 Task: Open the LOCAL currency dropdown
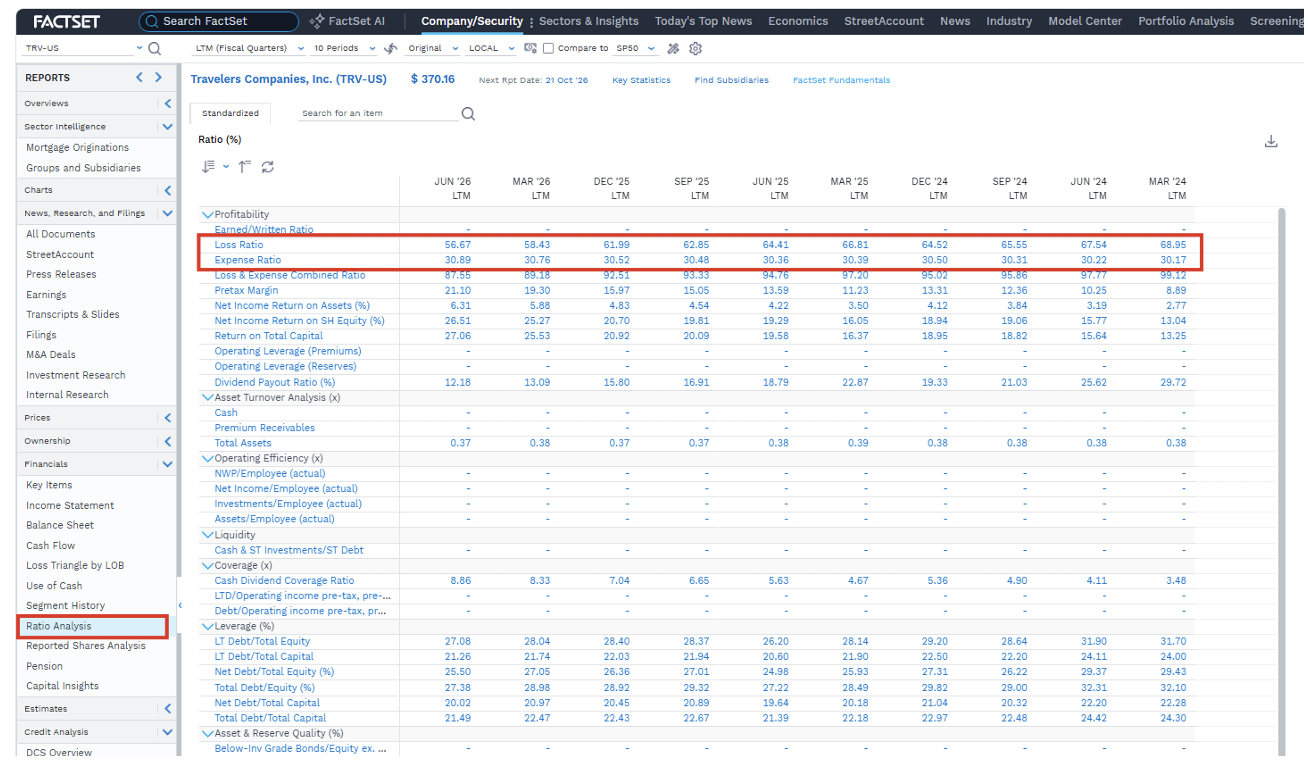click(512, 48)
